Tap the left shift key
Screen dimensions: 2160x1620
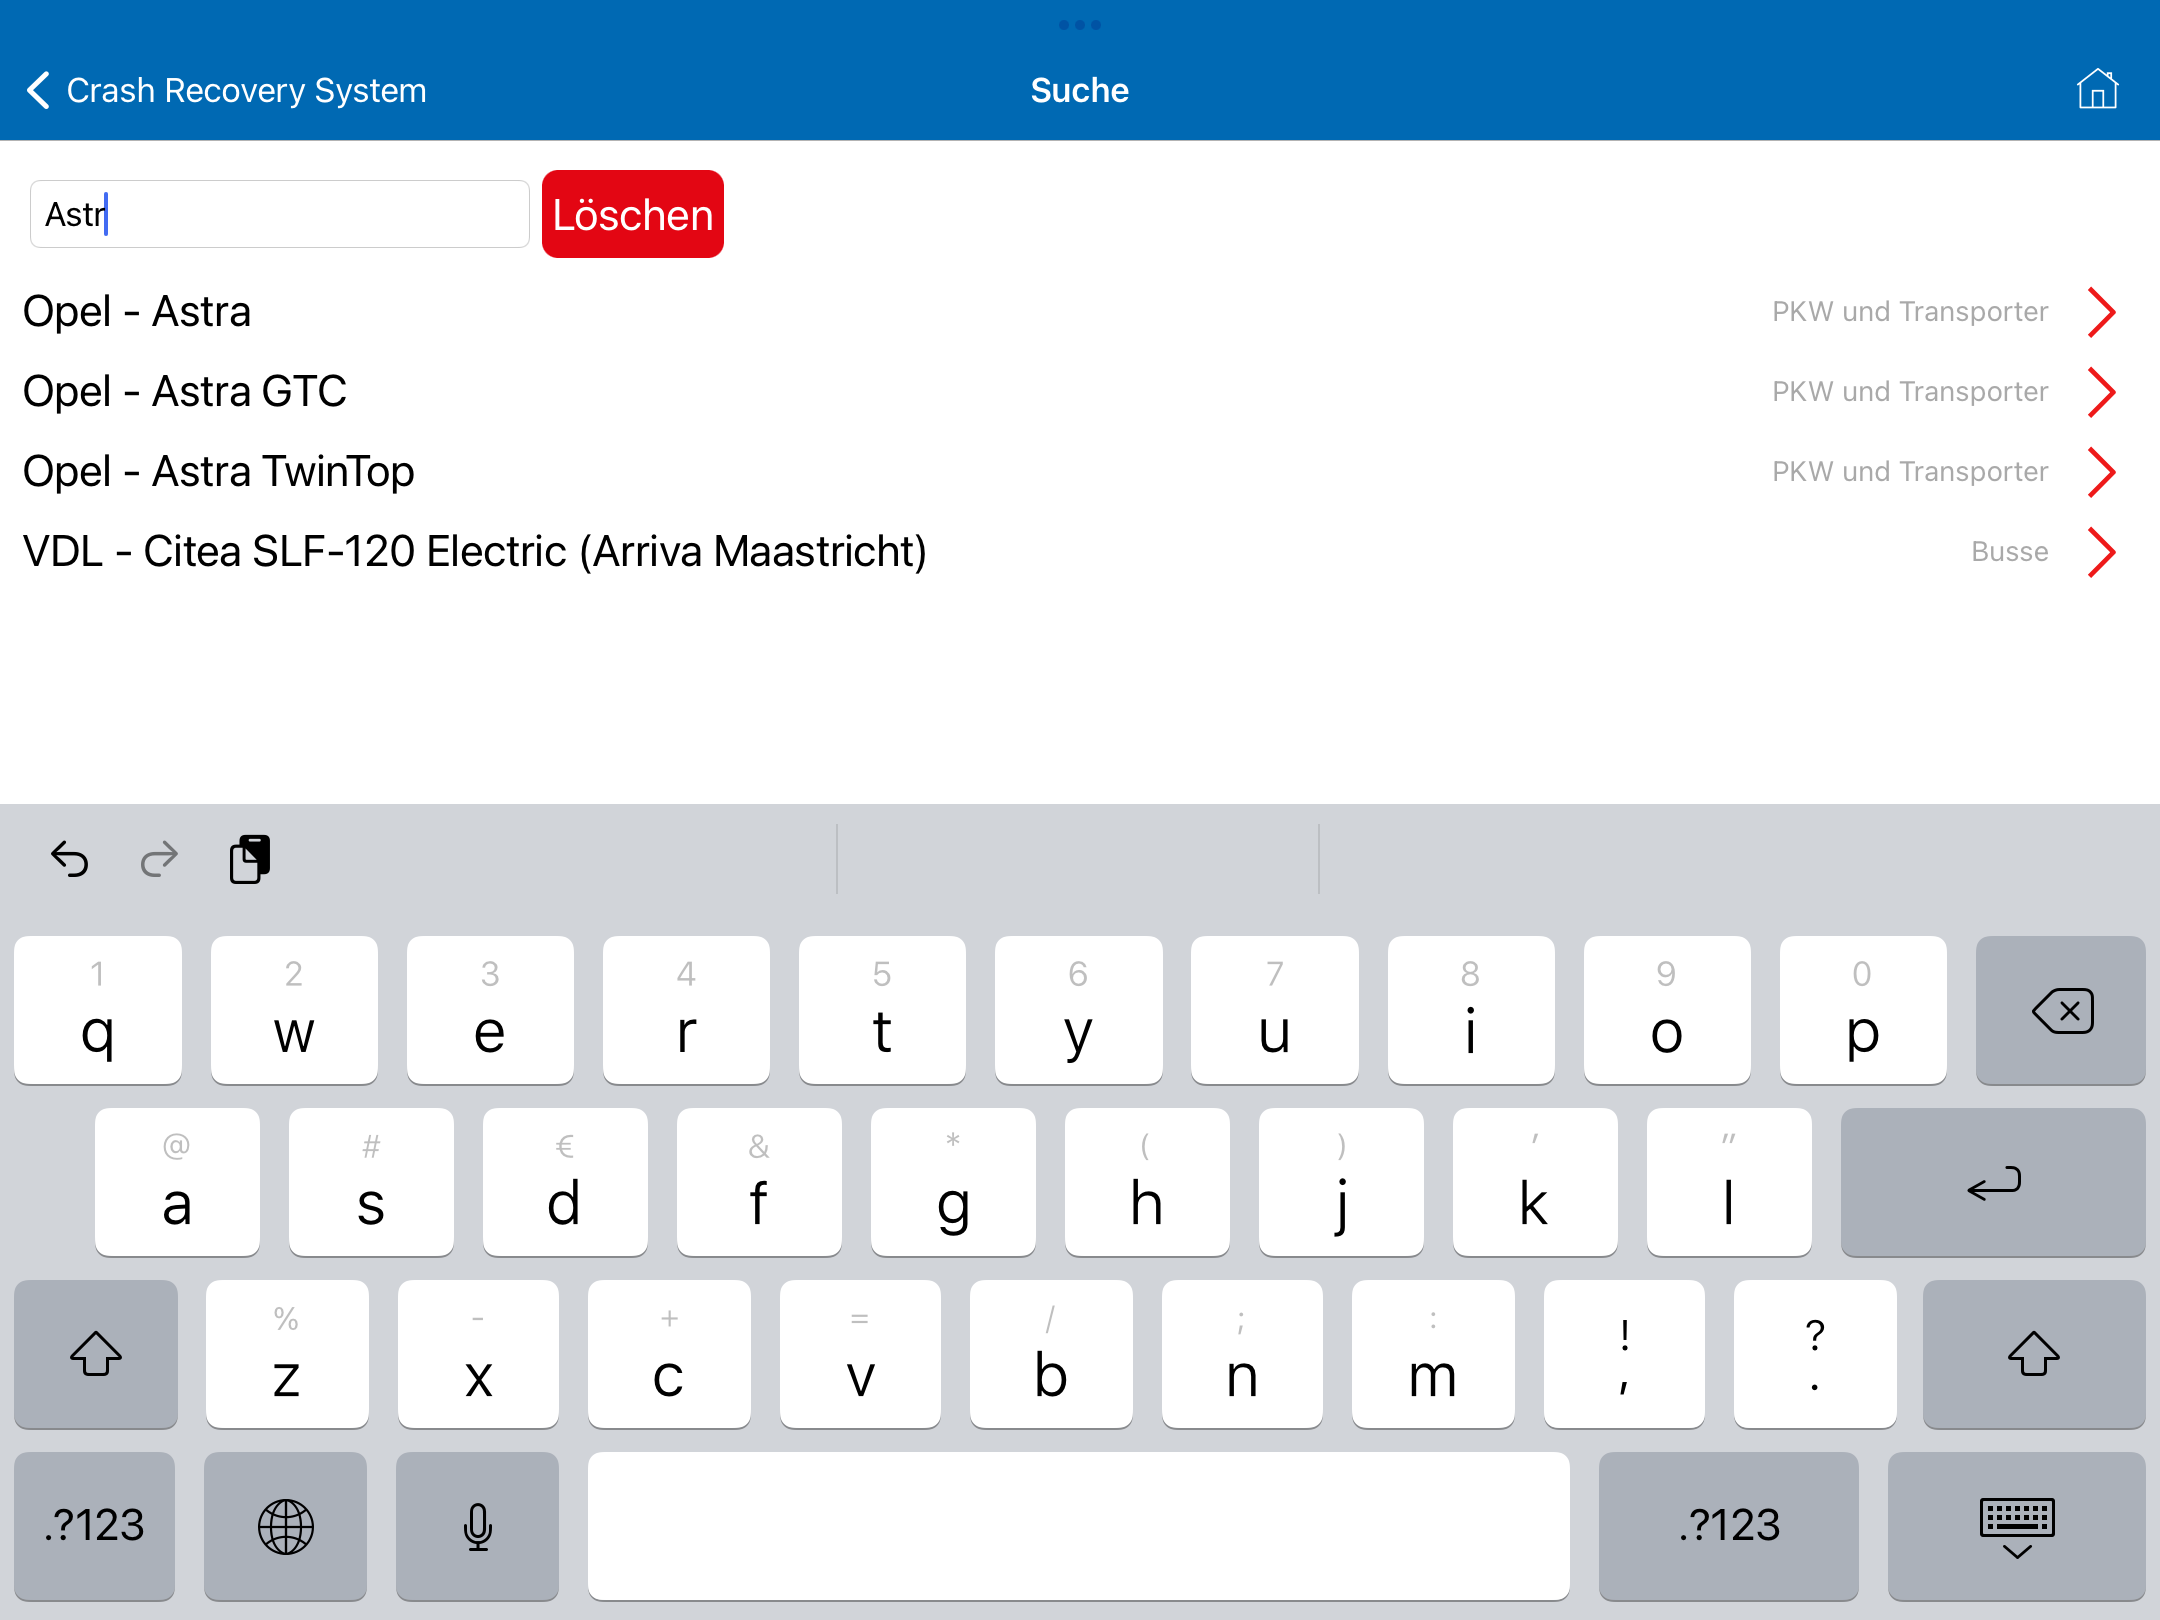(x=96, y=1354)
